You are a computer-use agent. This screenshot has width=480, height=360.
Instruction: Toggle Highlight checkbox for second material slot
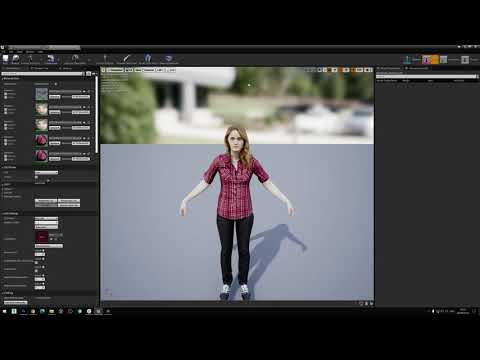pos(5,109)
